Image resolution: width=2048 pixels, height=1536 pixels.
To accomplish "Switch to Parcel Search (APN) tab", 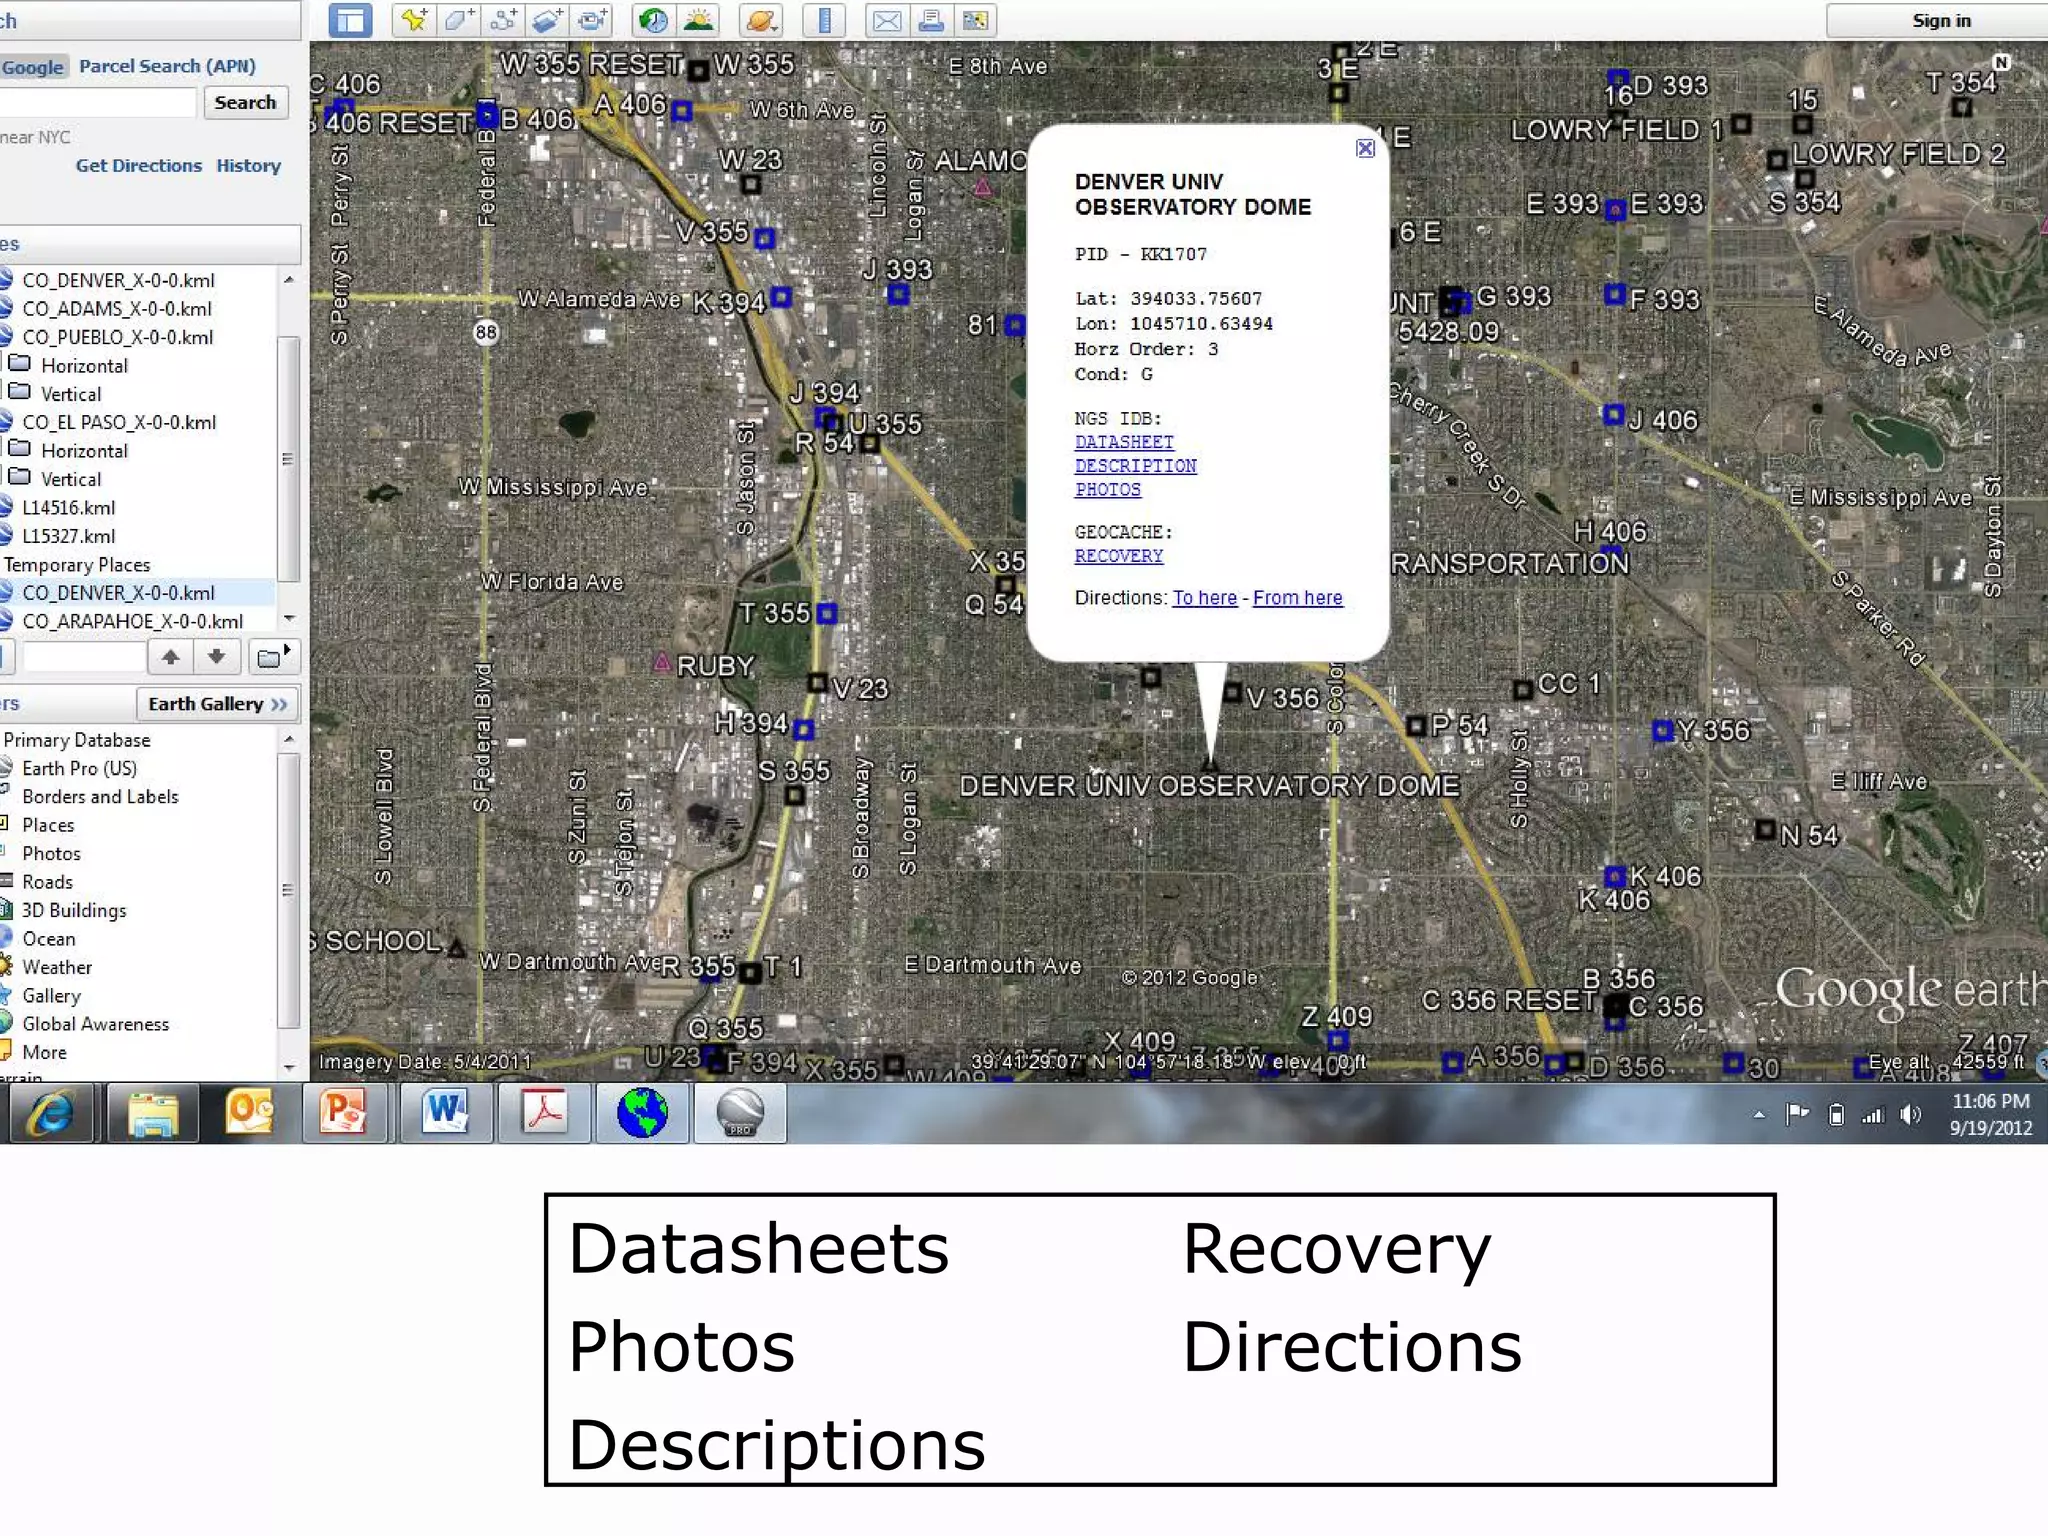I will [167, 66].
